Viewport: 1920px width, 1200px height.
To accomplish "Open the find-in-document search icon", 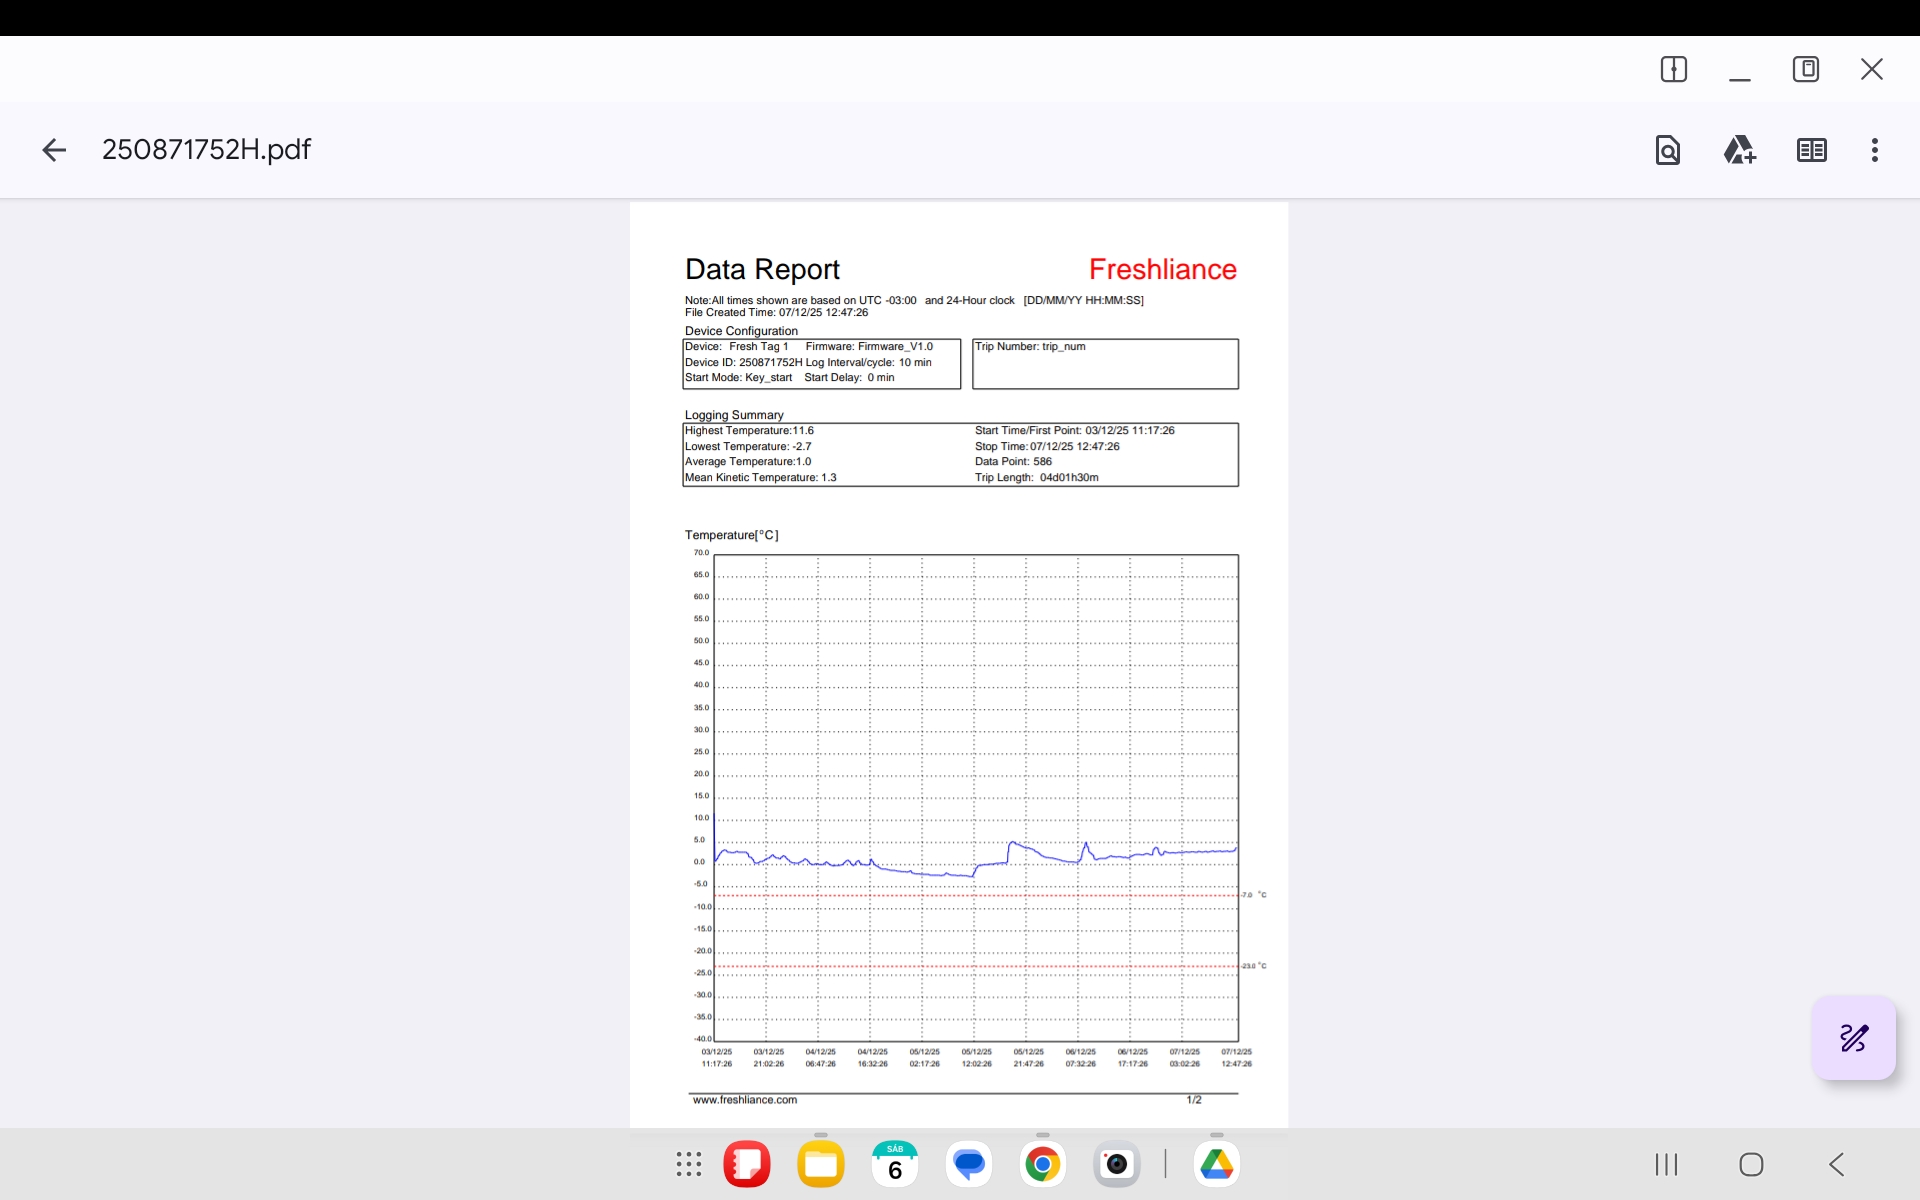I will (1667, 150).
